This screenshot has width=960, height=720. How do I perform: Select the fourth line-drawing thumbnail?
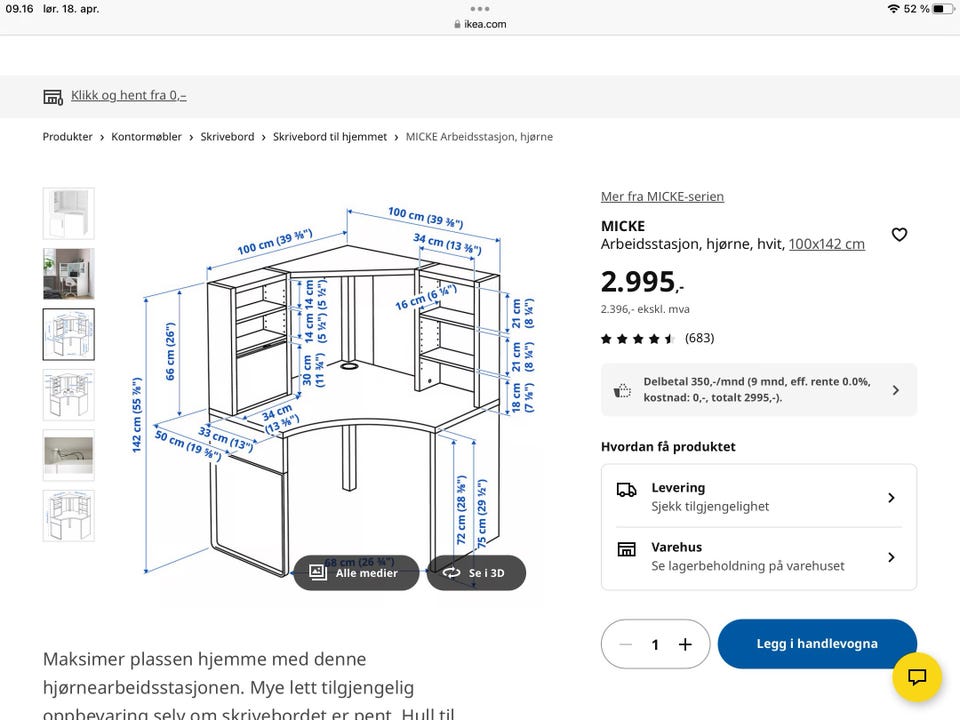point(69,395)
